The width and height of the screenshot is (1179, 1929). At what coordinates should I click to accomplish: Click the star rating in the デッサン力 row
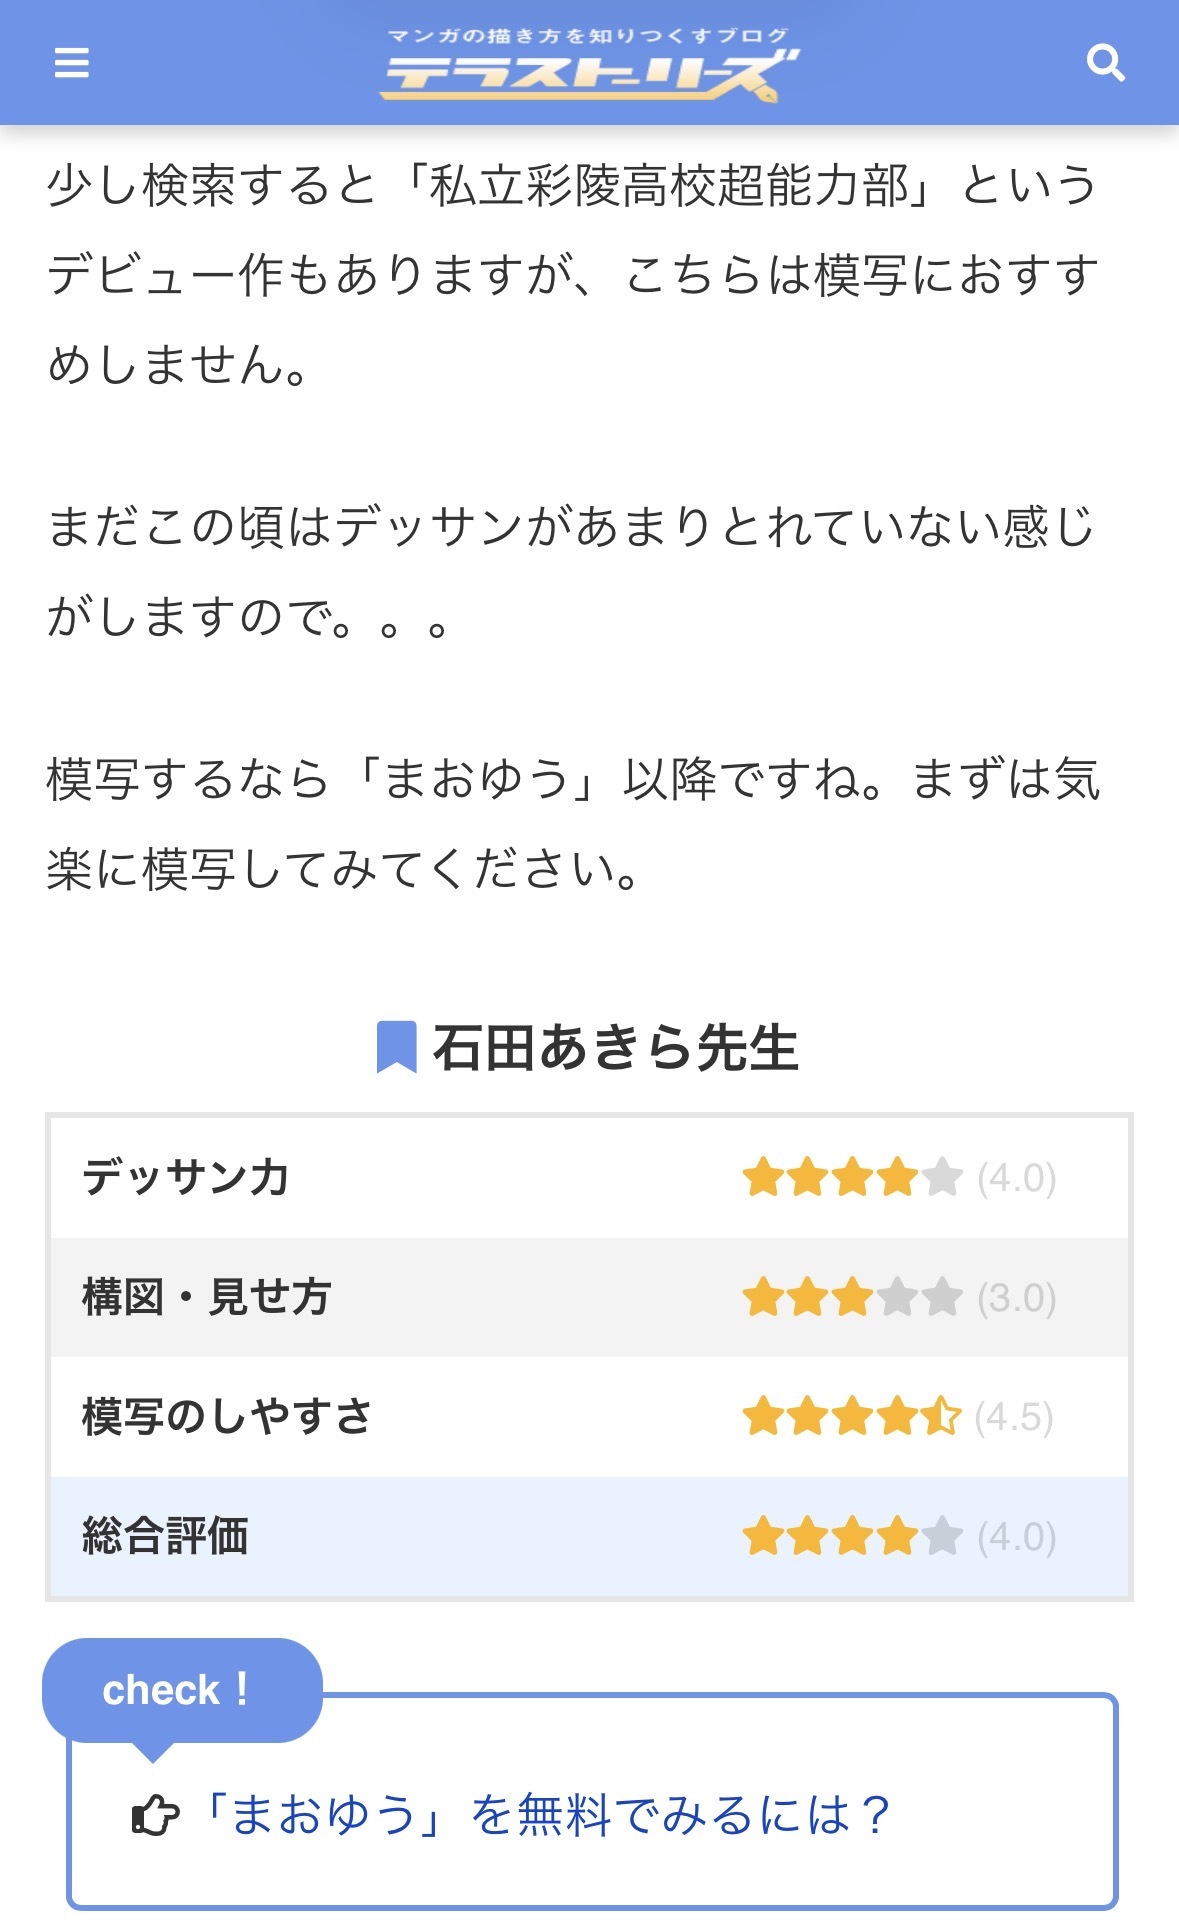[x=852, y=1177]
